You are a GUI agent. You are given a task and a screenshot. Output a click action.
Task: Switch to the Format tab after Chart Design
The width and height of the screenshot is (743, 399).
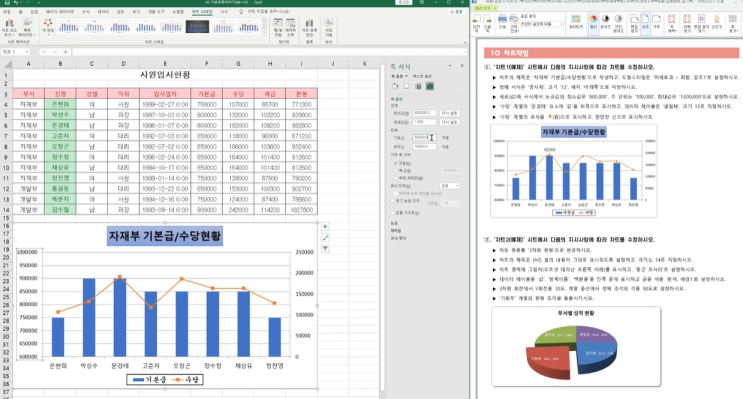point(224,12)
